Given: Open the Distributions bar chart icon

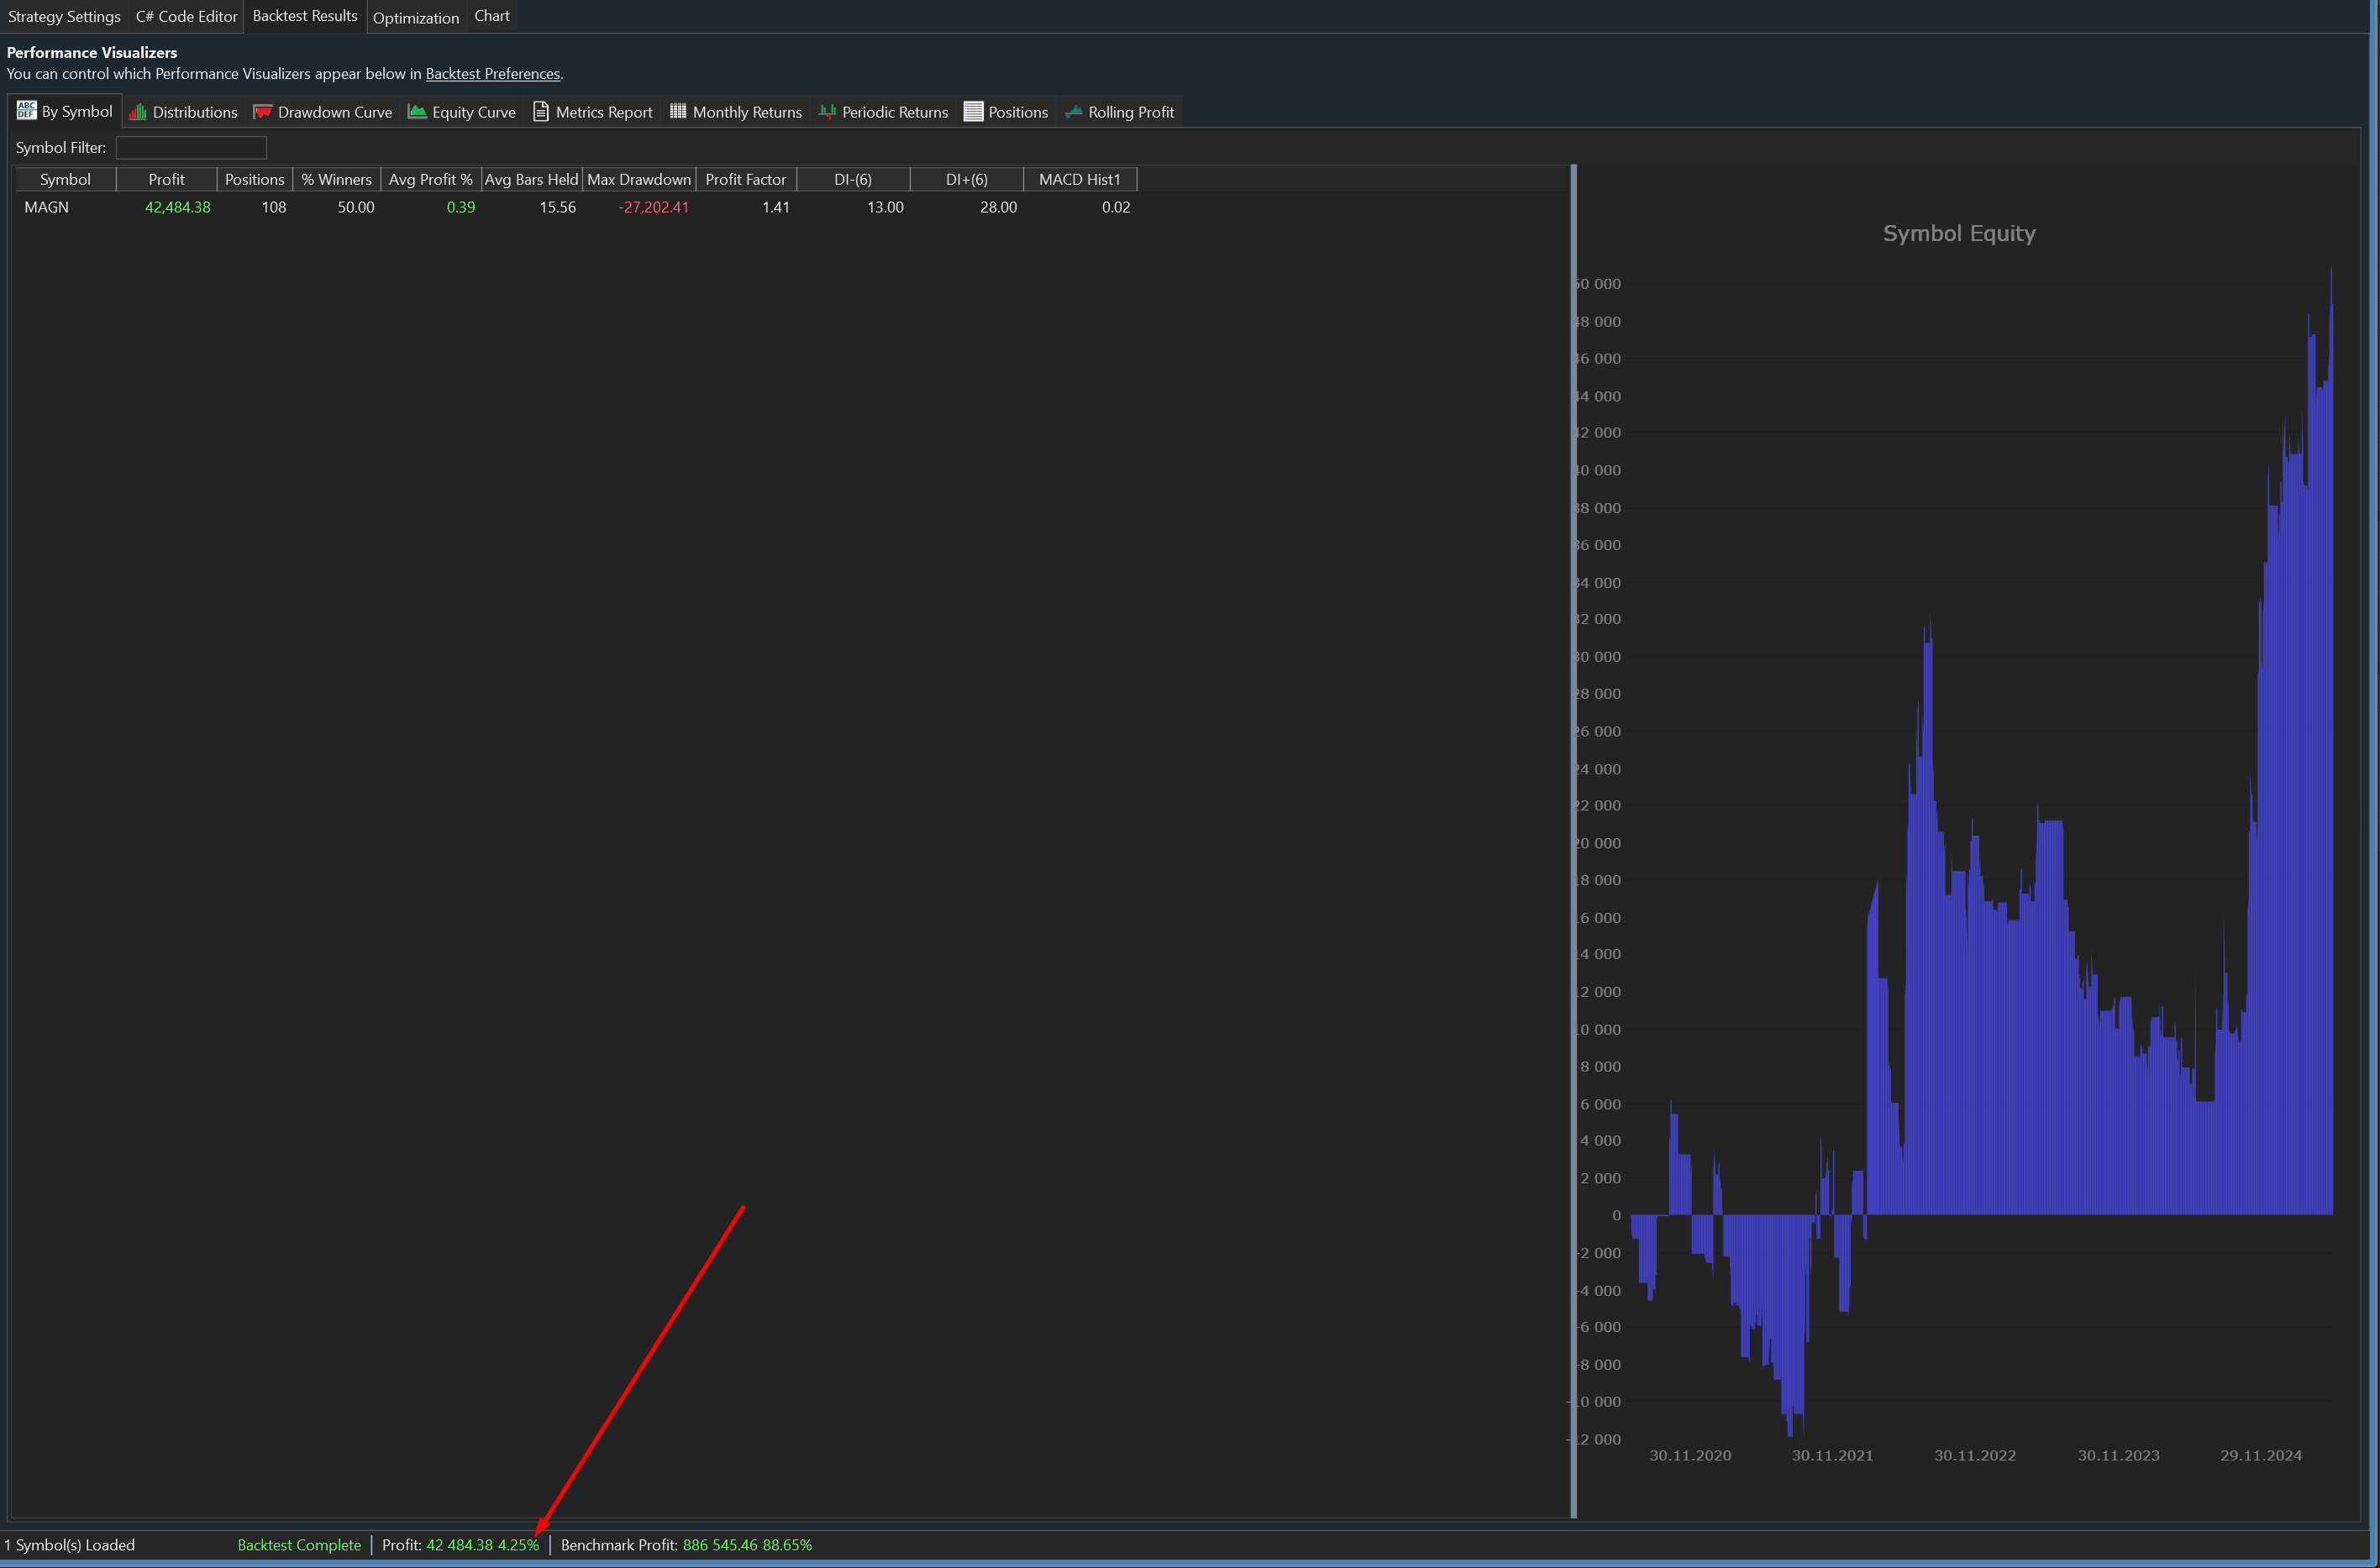Looking at the screenshot, I should [x=138, y=112].
